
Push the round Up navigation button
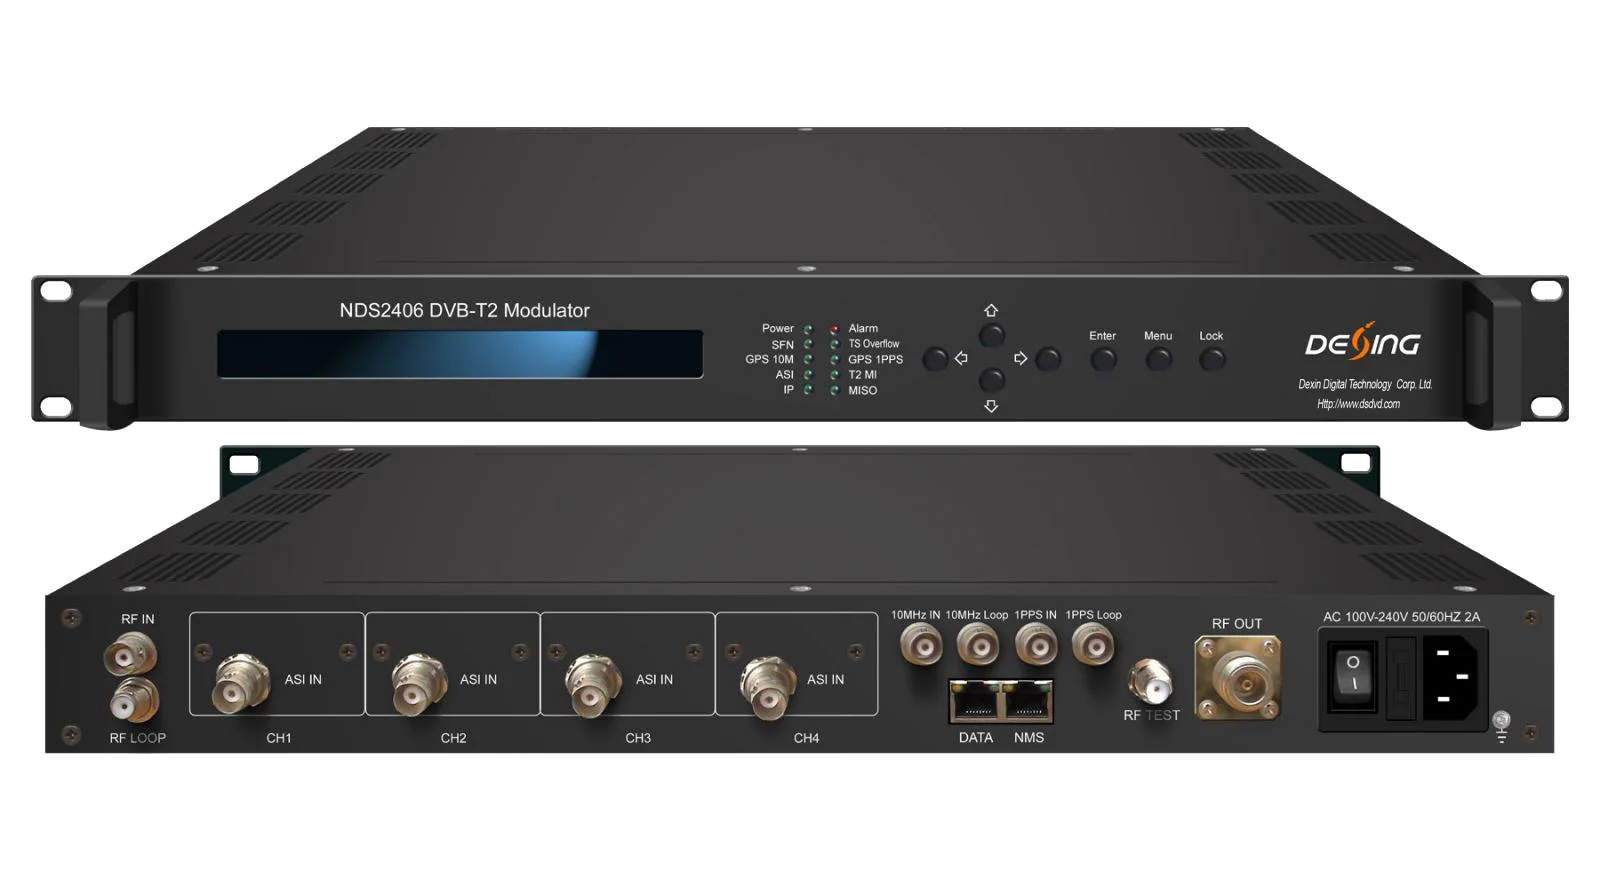[991, 335]
